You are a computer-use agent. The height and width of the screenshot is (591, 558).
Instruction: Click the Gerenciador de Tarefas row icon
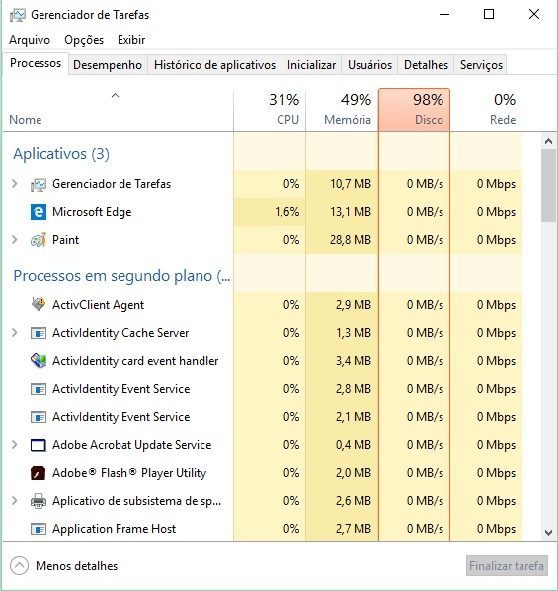[x=38, y=184]
